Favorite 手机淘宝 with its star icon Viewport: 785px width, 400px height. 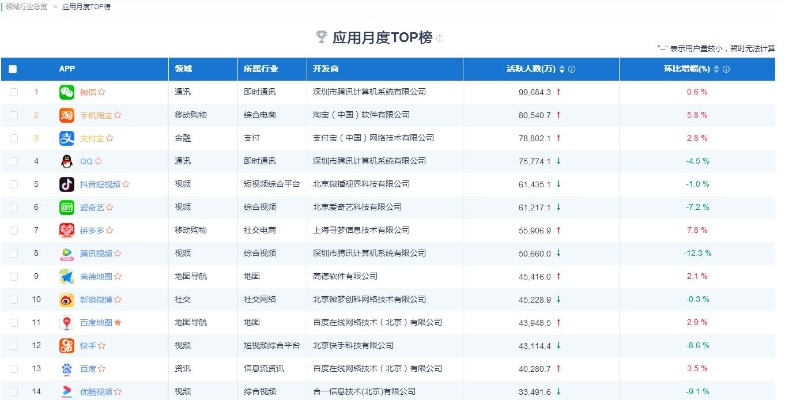click(x=118, y=115)
